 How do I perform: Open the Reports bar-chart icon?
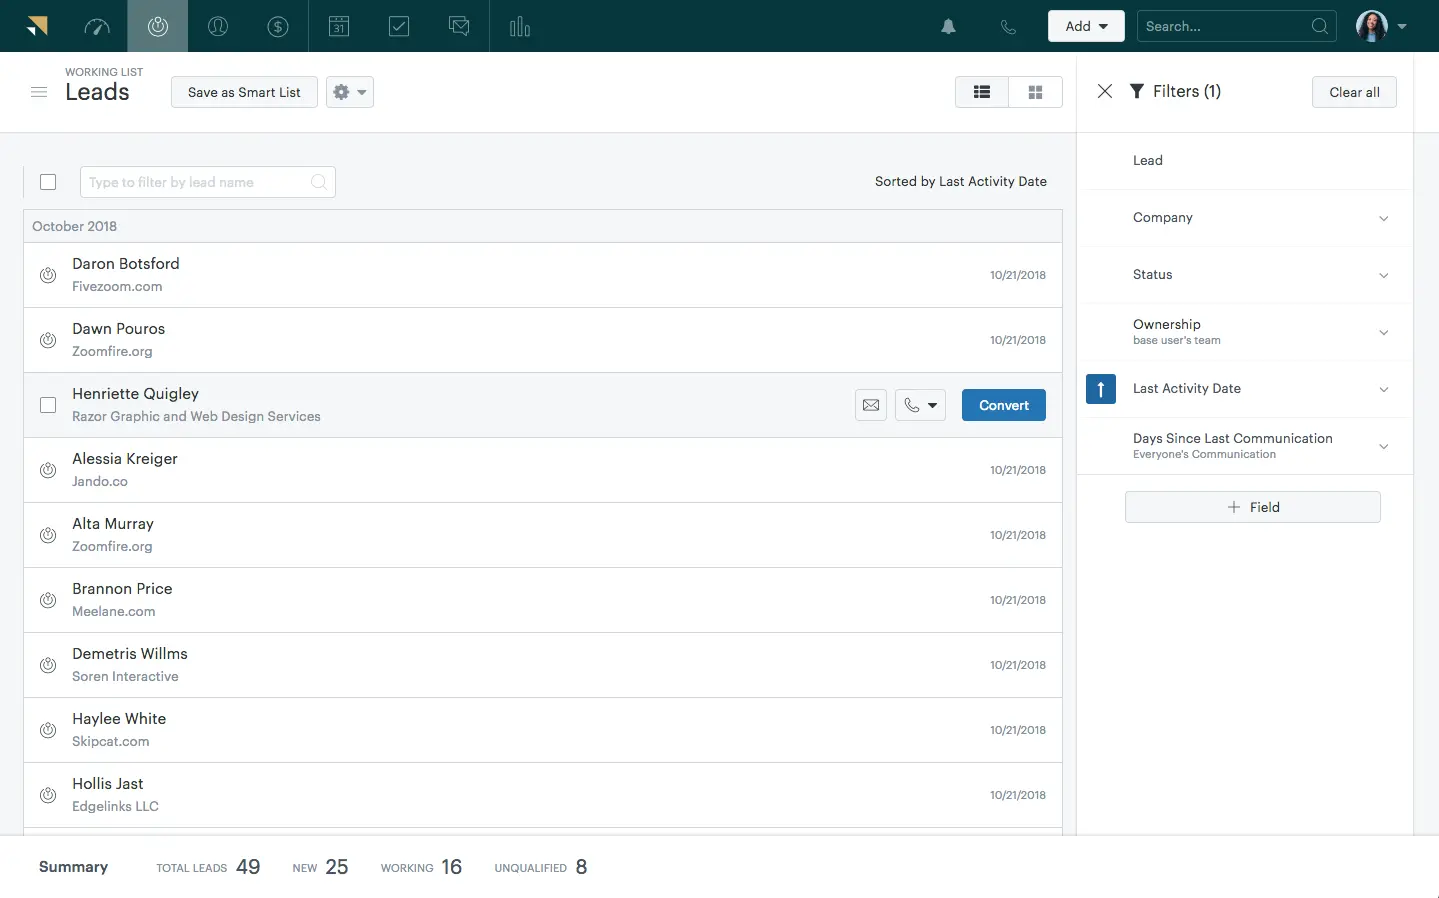click(x=519, y=26)
